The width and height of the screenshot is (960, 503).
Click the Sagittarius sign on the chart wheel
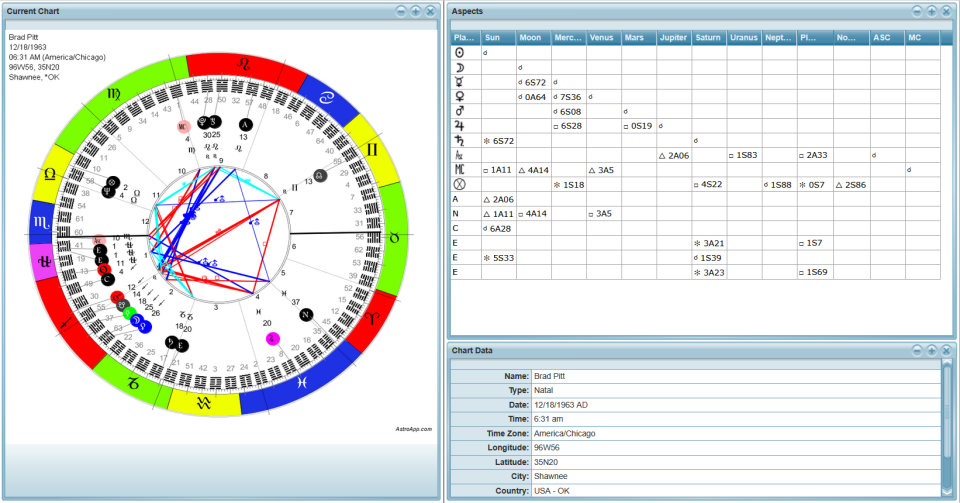[x=66, y=322]
